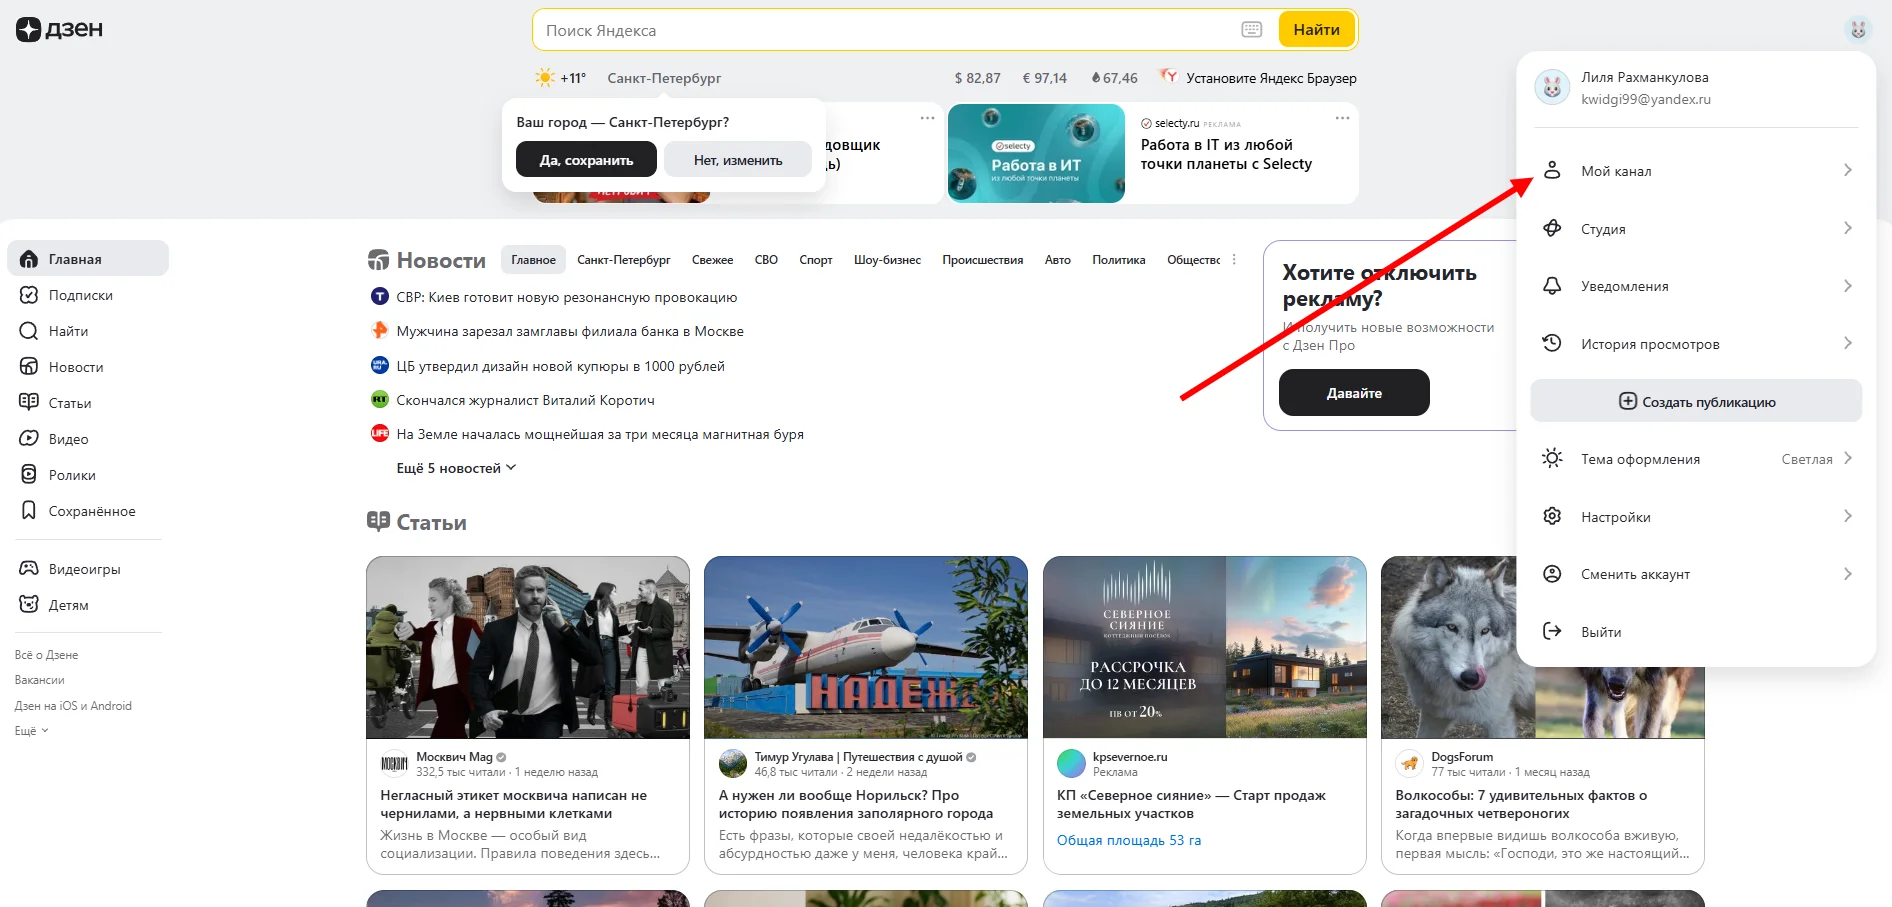Click the Мой канал person icon

(x=1552, y=171)
